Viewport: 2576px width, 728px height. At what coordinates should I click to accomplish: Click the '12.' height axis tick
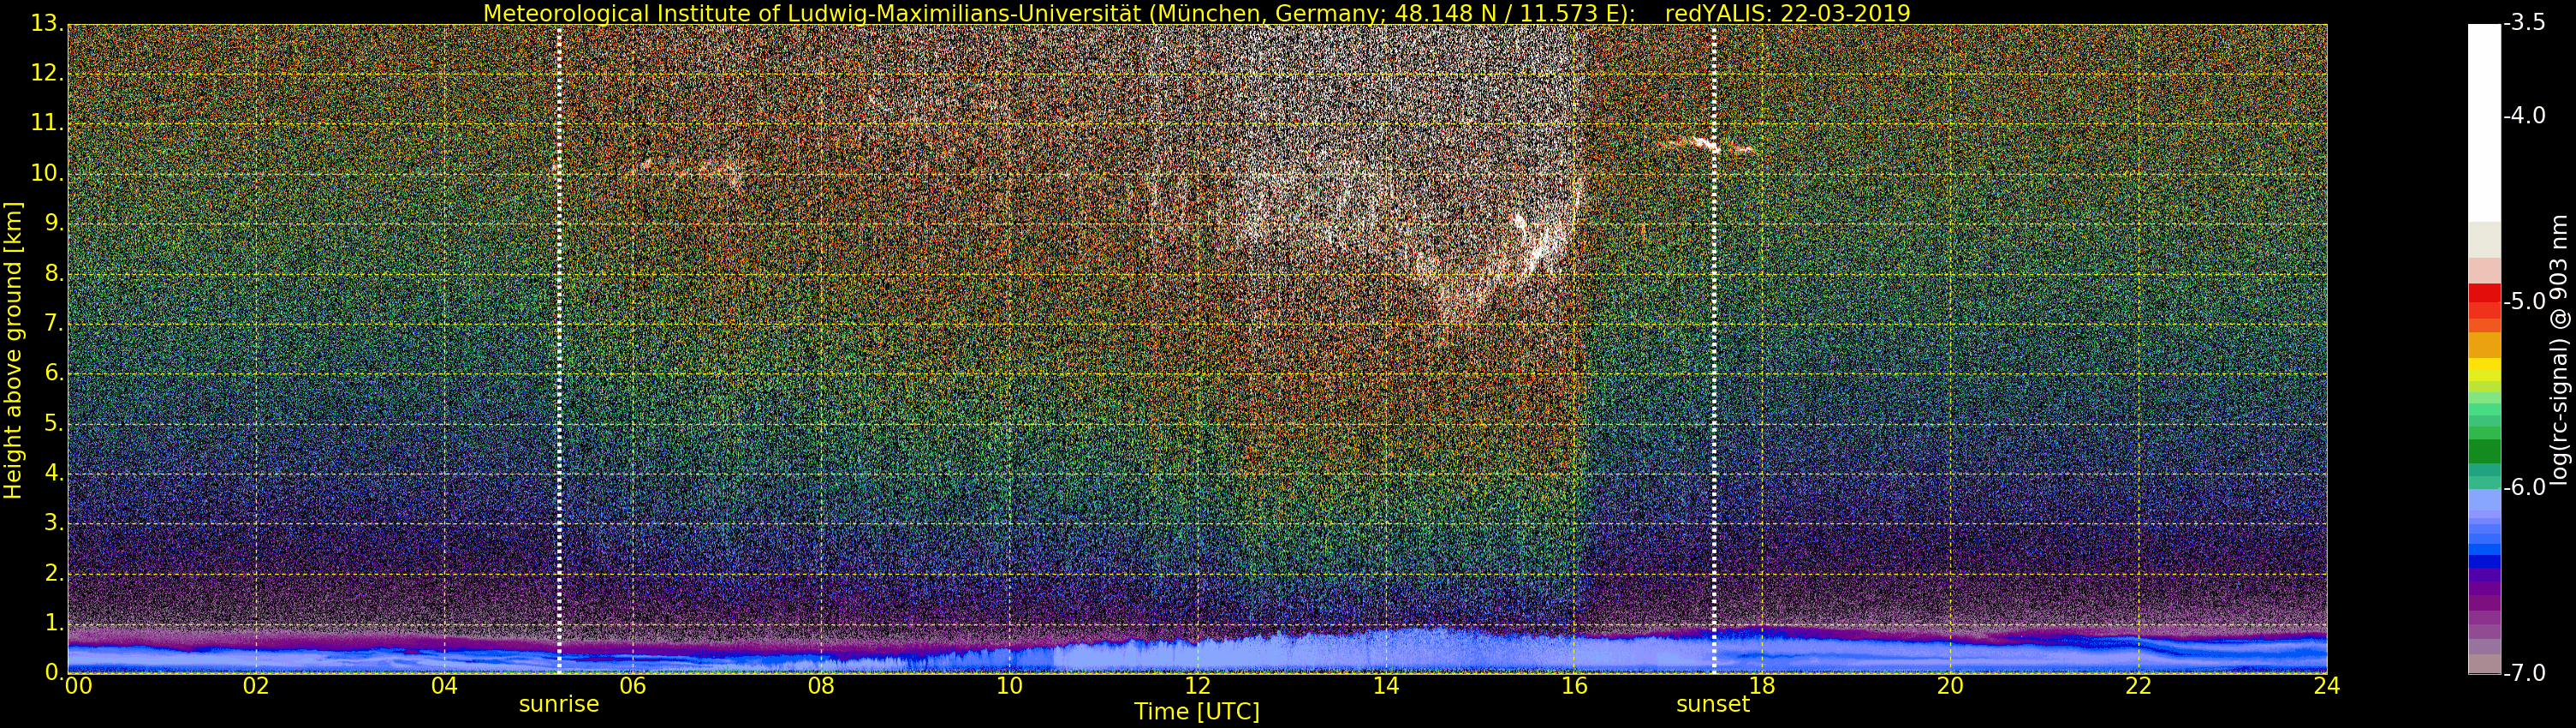[x=47, y=72]
